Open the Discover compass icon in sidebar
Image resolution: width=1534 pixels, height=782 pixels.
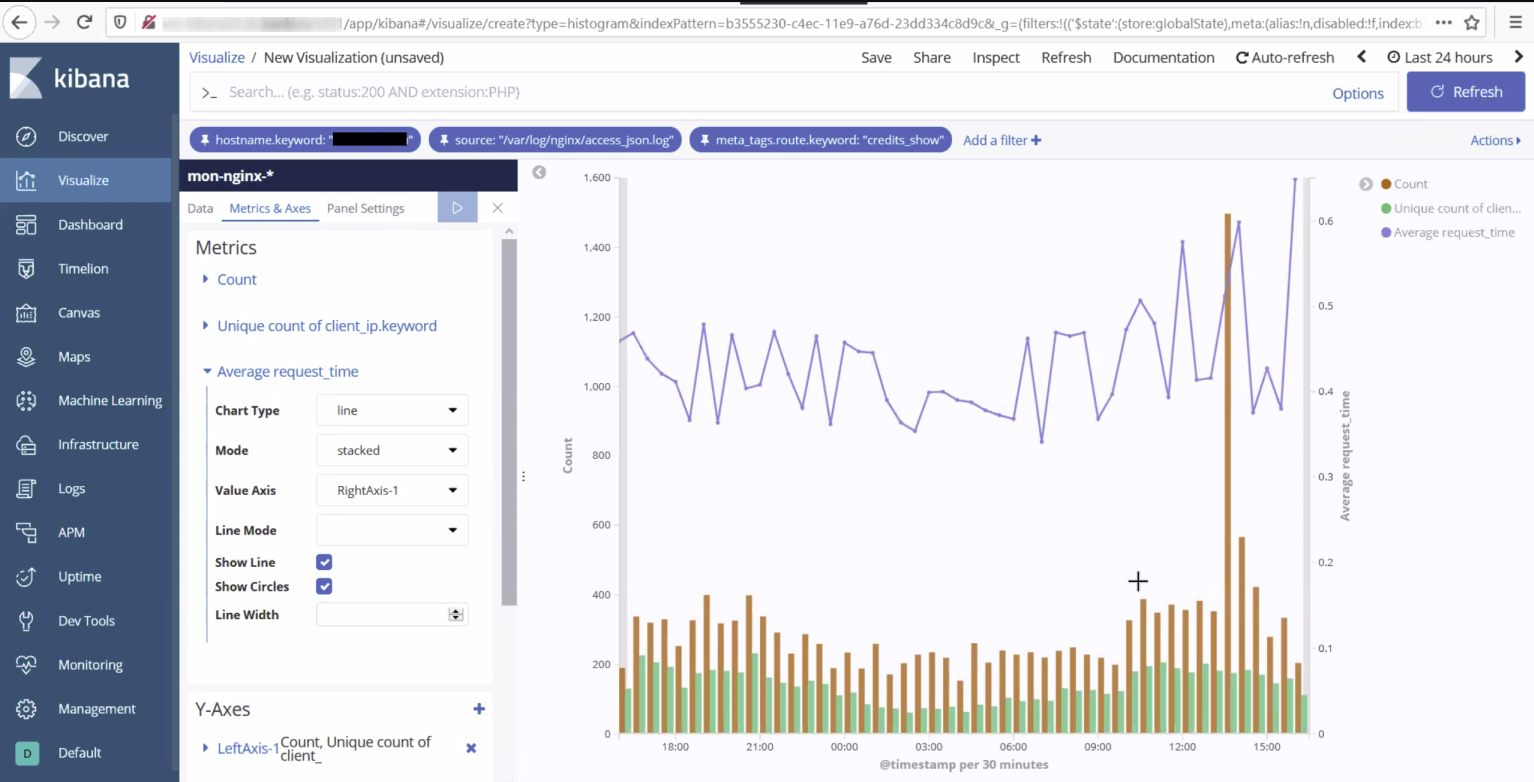point(27,137)
